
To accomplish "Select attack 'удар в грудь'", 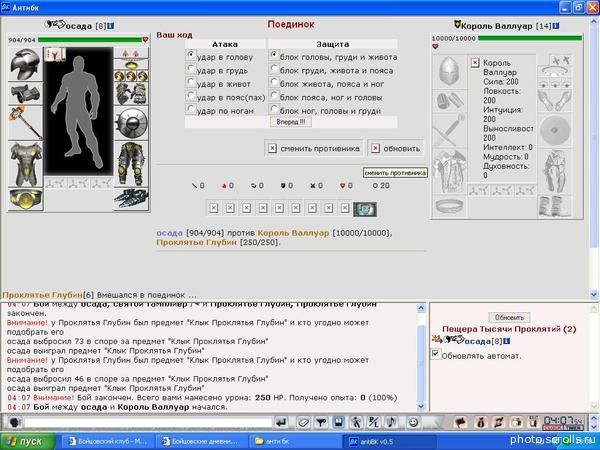I will (x=191, y=69).
